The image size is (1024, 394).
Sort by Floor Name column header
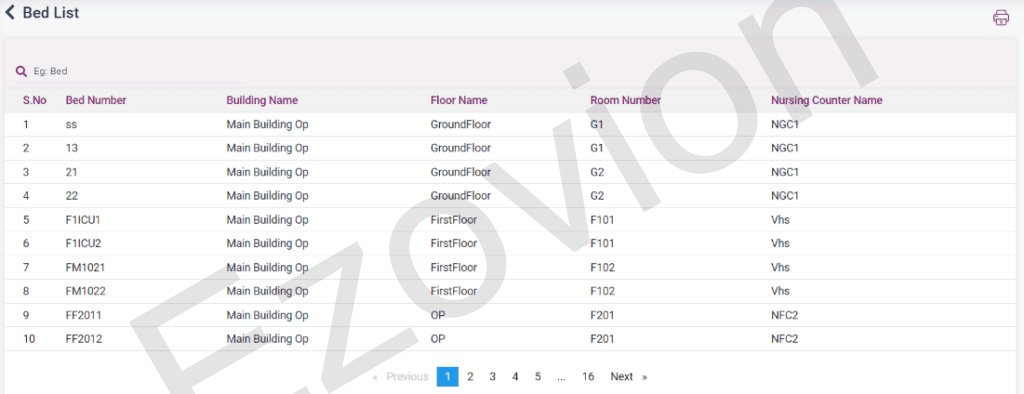458,101
